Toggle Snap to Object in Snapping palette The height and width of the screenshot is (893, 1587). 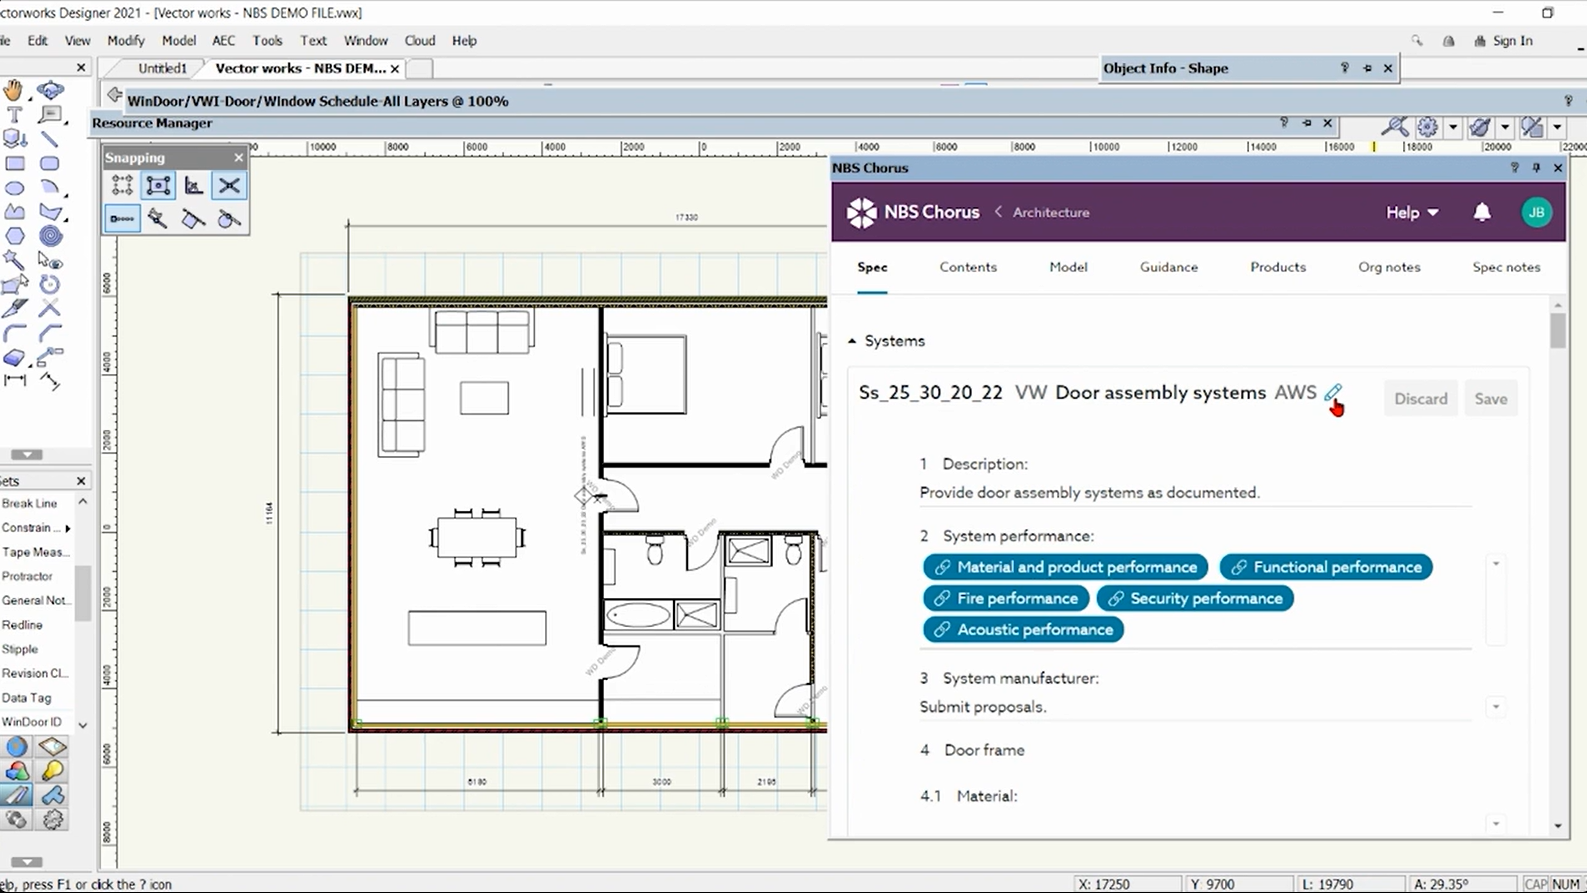pyautogui.click(x=158, y=186)
